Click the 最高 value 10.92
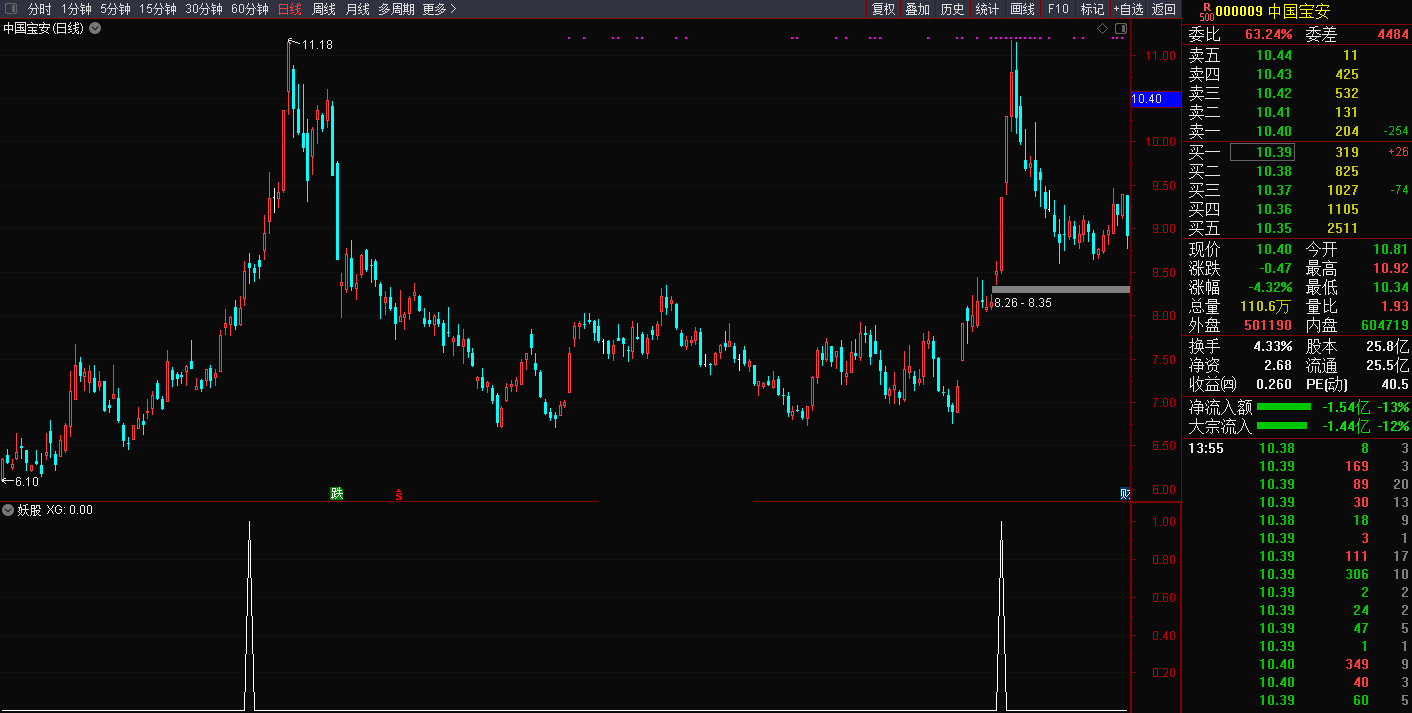Viewport: 1412px width, 713px height. click(1390, 269)
